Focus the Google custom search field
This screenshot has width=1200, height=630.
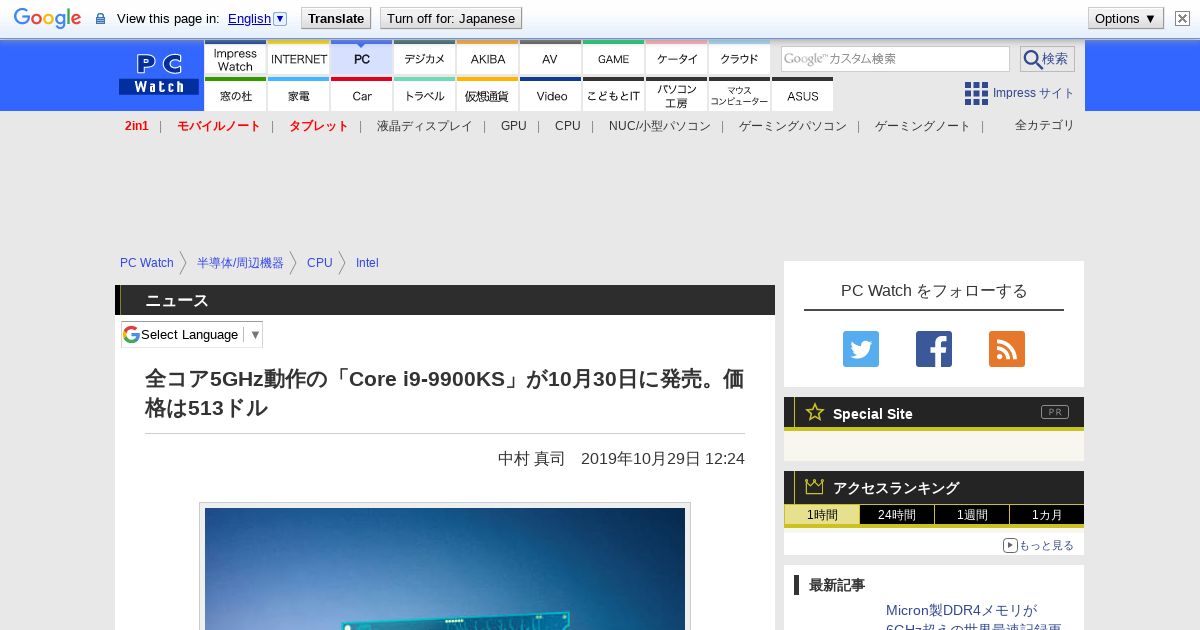tap(895, 59)
